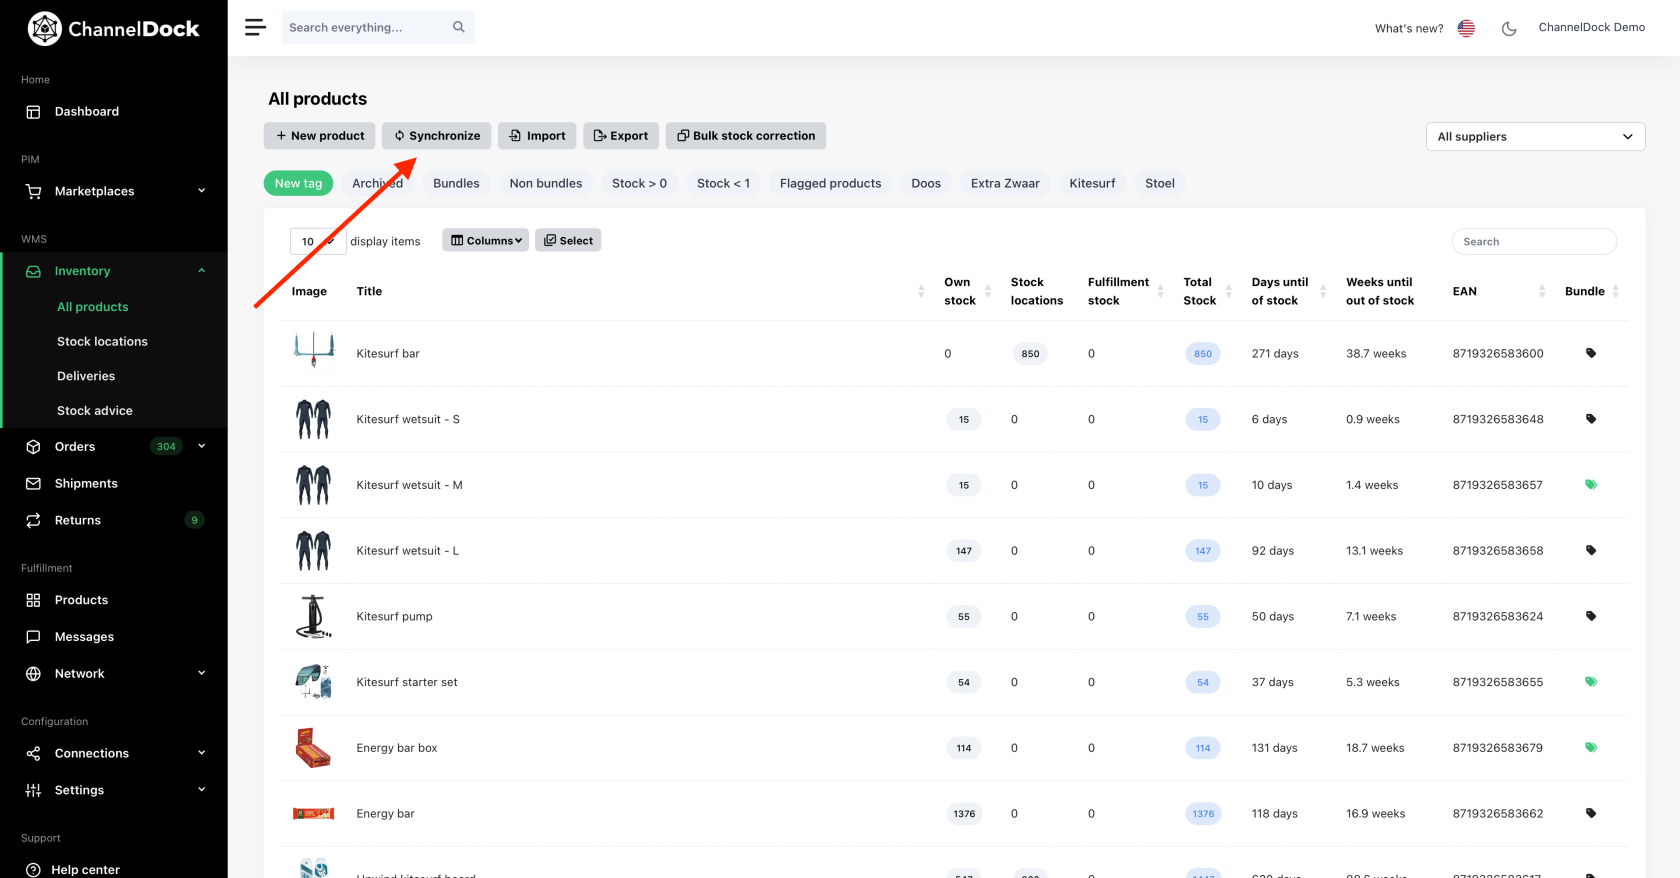
Task: Filter by Stoel tag
Action: [x=1160, y=183]
